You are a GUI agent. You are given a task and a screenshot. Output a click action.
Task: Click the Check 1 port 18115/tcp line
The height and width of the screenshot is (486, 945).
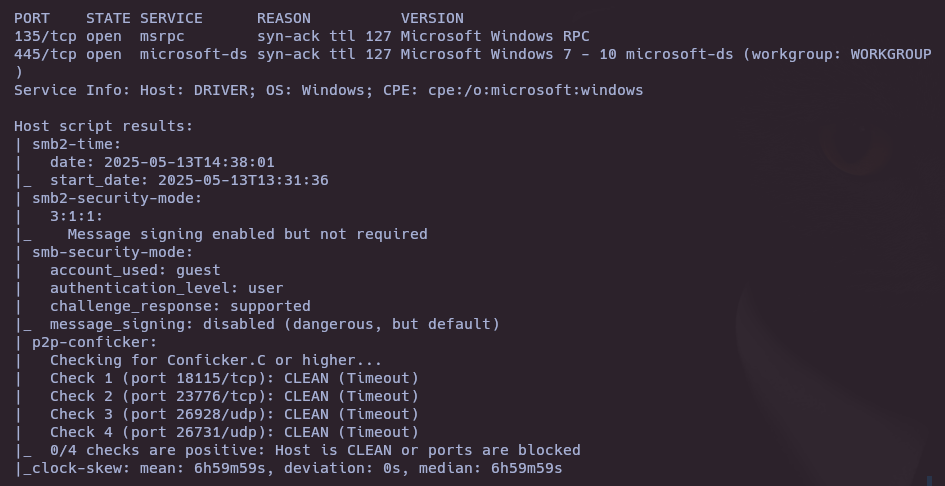(234, 379)
